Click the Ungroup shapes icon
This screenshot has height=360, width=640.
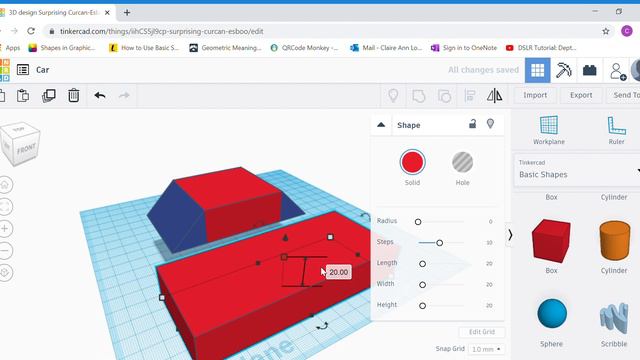[x=444, y=96]
